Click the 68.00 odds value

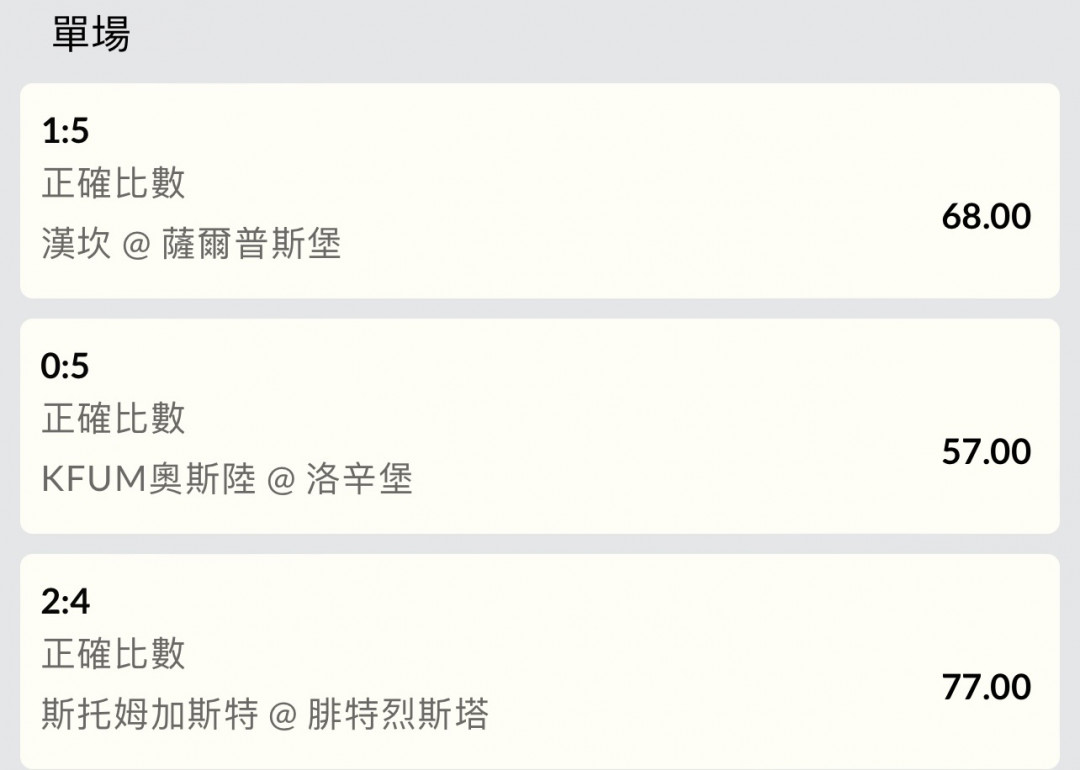click(x=985, y=216)
